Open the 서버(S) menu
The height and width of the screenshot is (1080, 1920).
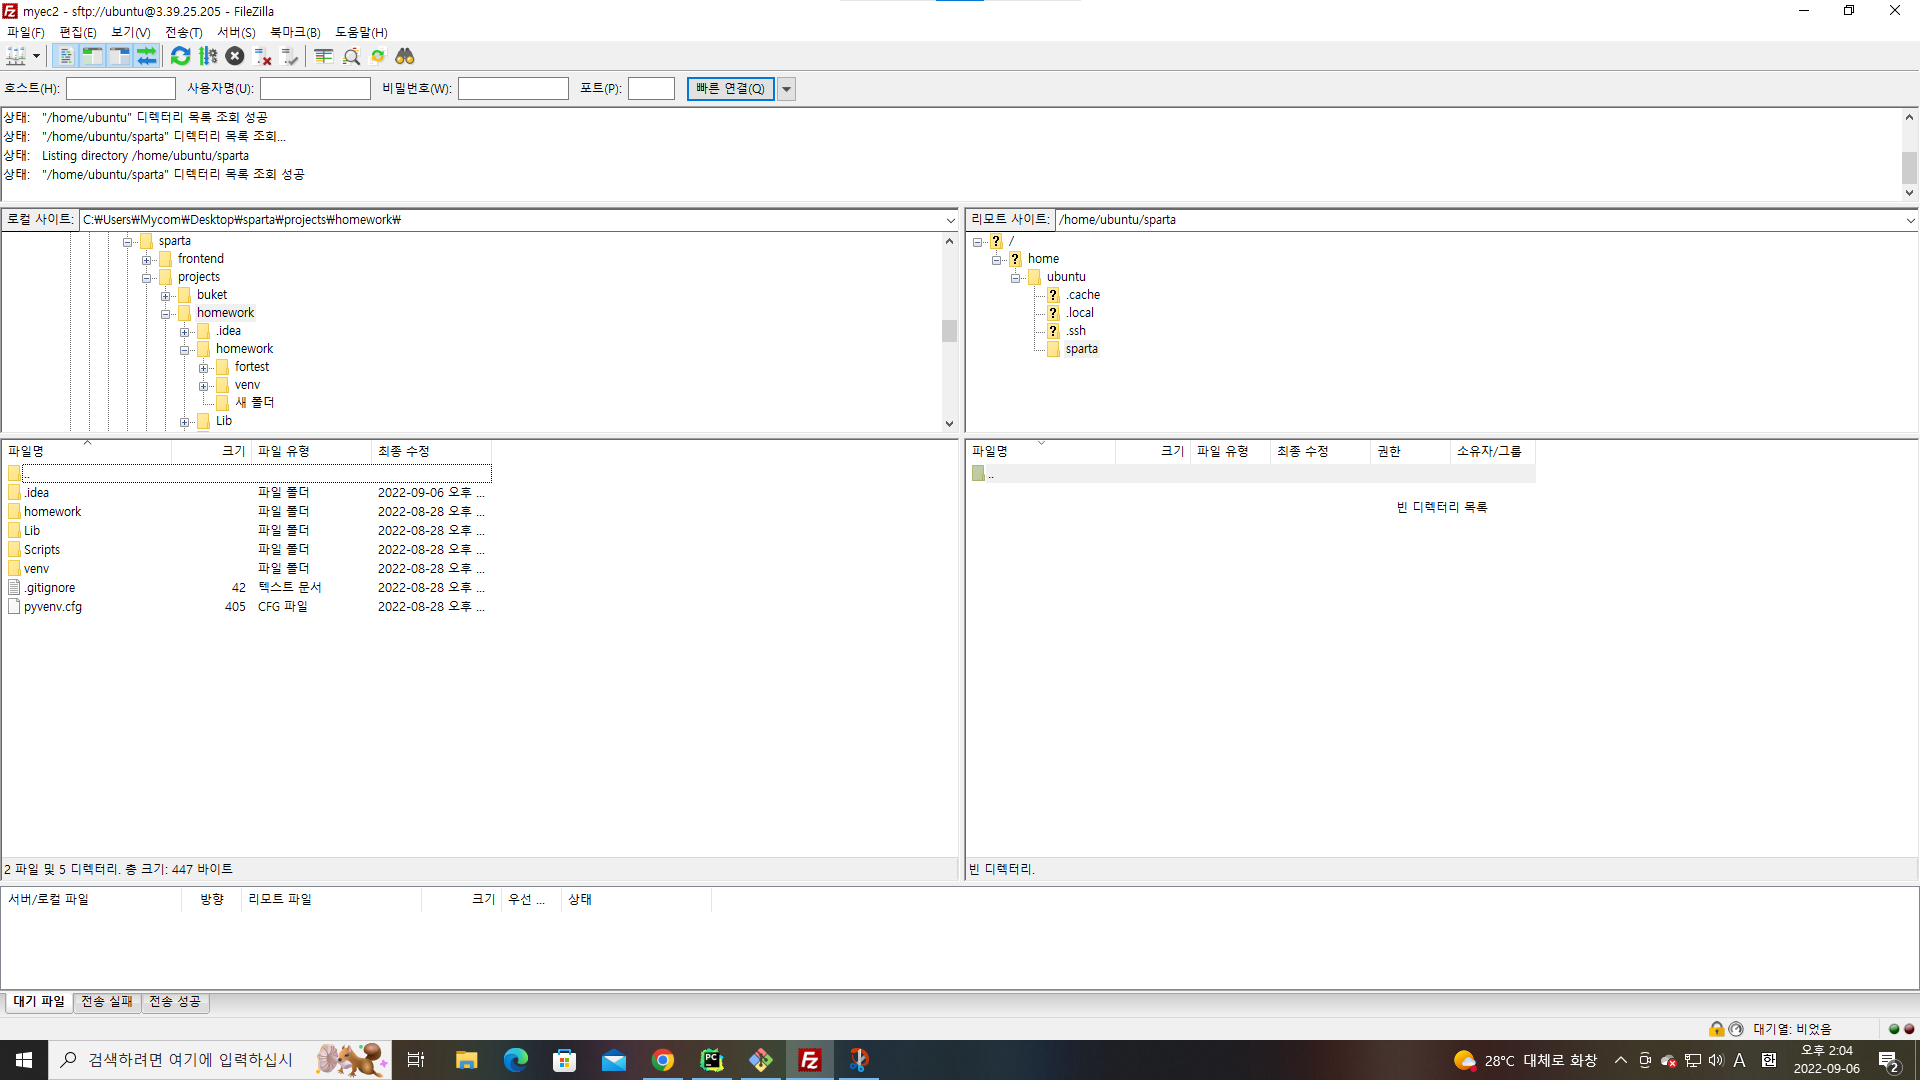(x=236, y=32)
